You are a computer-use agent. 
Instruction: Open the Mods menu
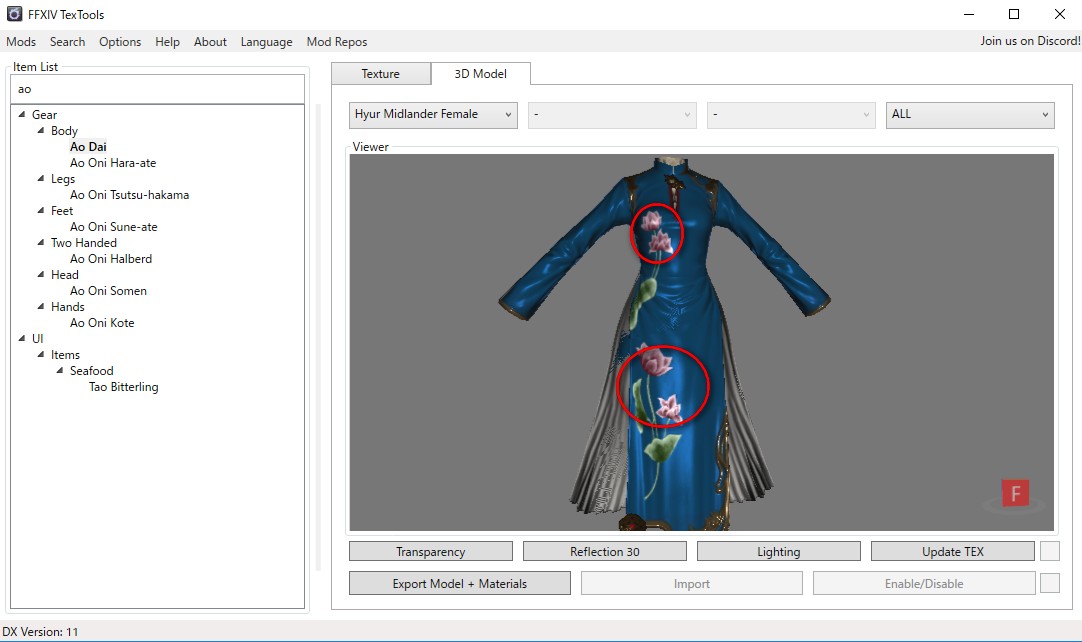21,42
